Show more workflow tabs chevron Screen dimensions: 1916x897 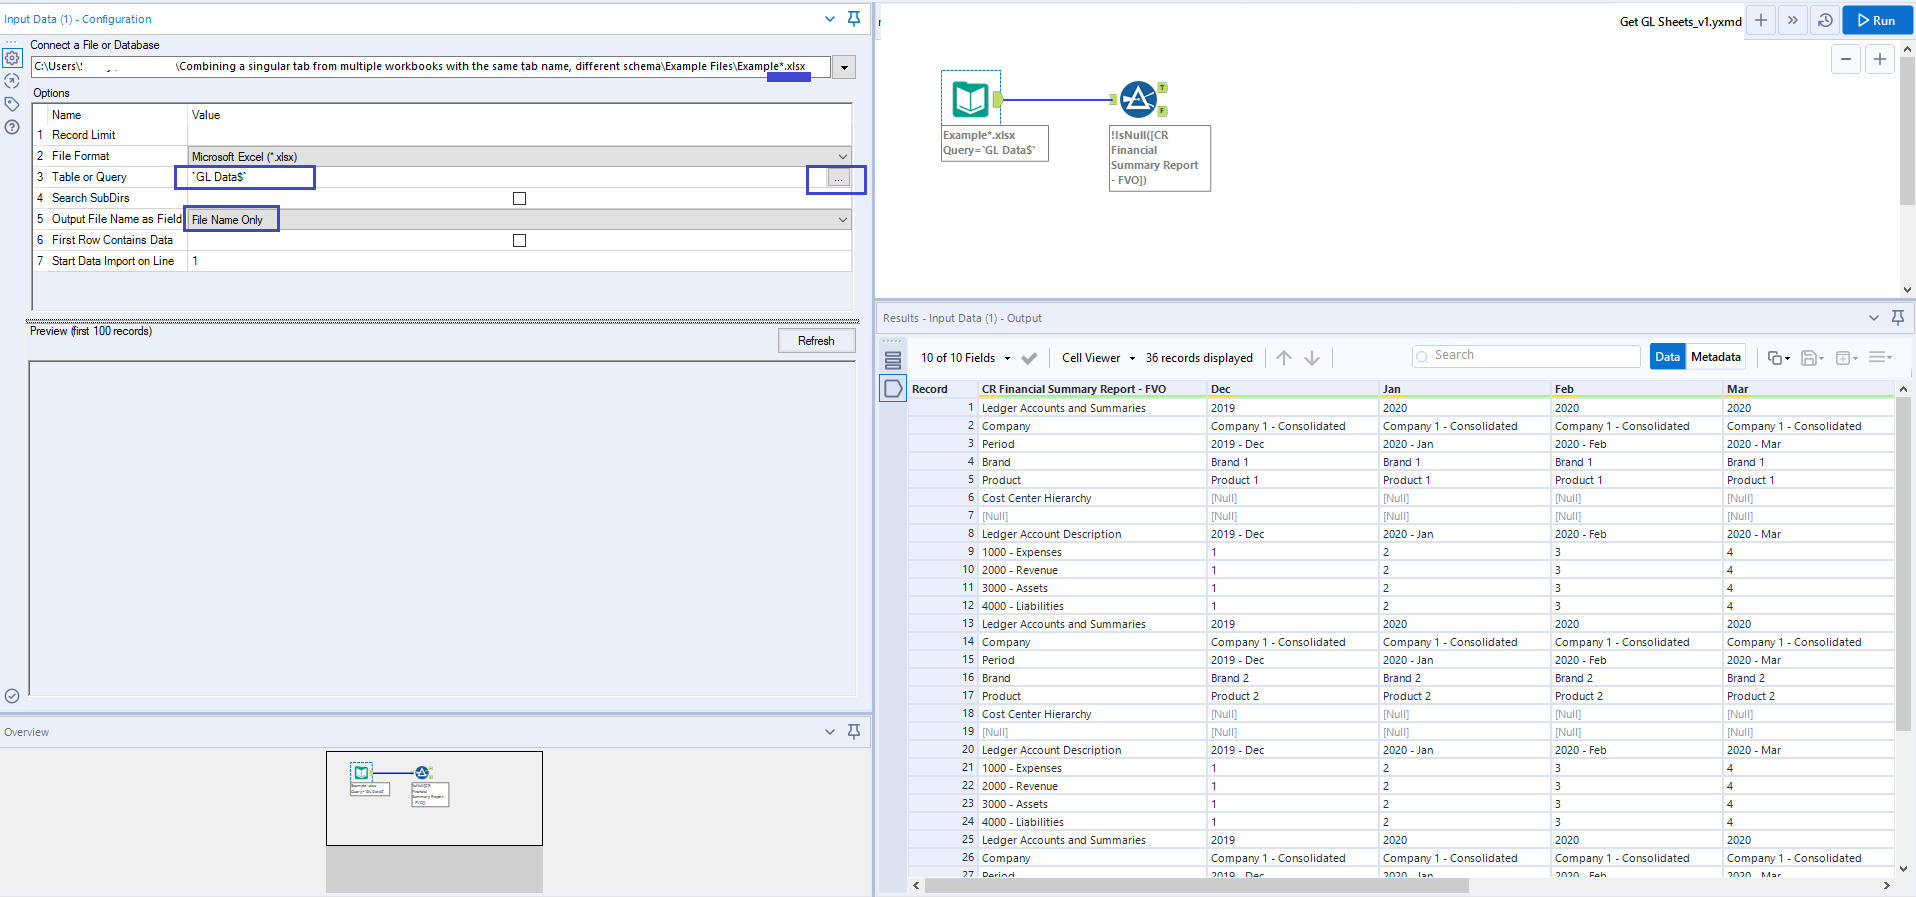[1793, 20]
